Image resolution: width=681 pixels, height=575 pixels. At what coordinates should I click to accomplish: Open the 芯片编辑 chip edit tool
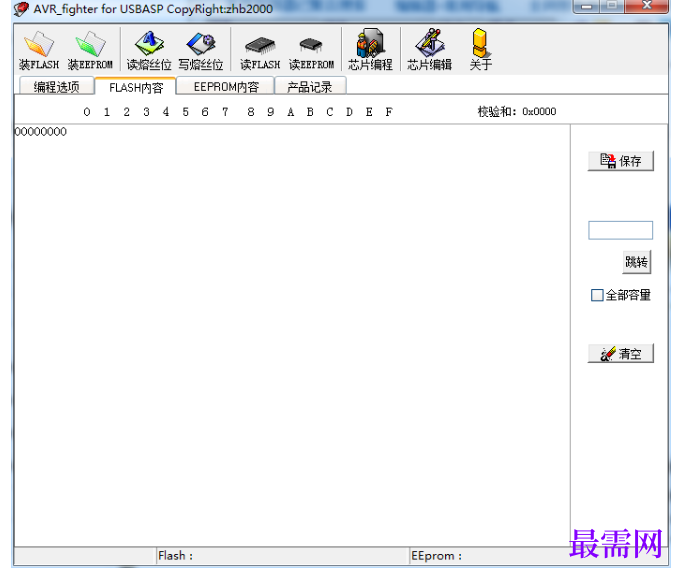(429, 50)
